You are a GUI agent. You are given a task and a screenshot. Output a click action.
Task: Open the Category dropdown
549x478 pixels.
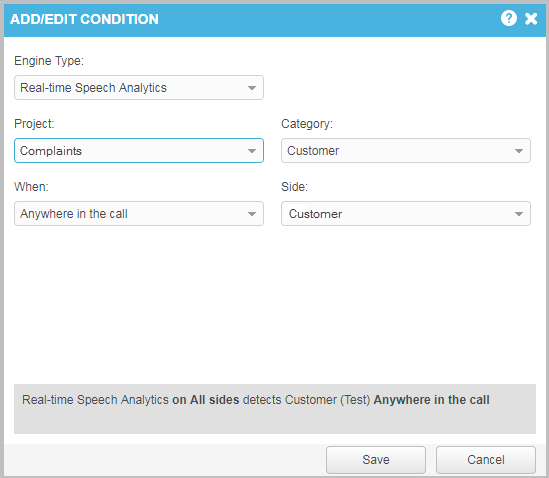pos(405,151)
